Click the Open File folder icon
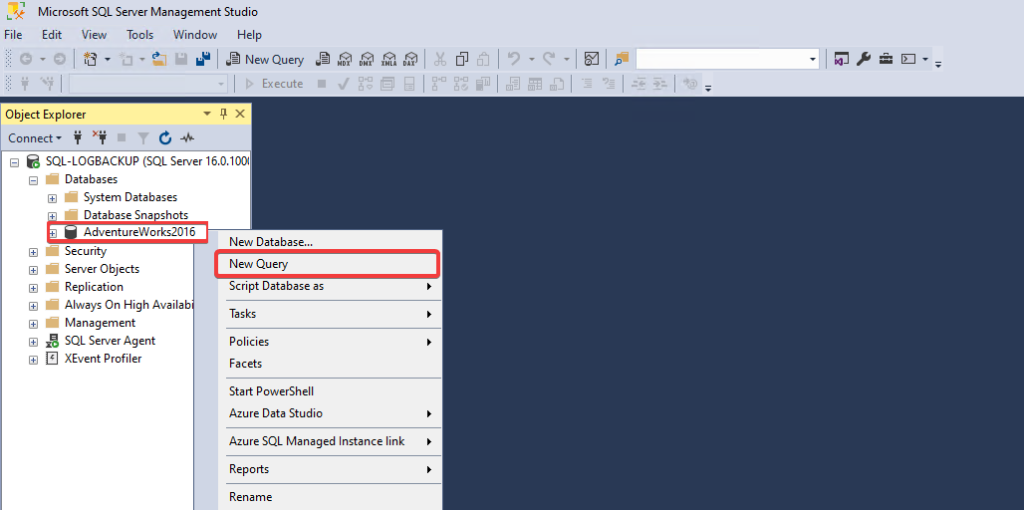Viewport: 1024px width, 510px height. [159, 59]
